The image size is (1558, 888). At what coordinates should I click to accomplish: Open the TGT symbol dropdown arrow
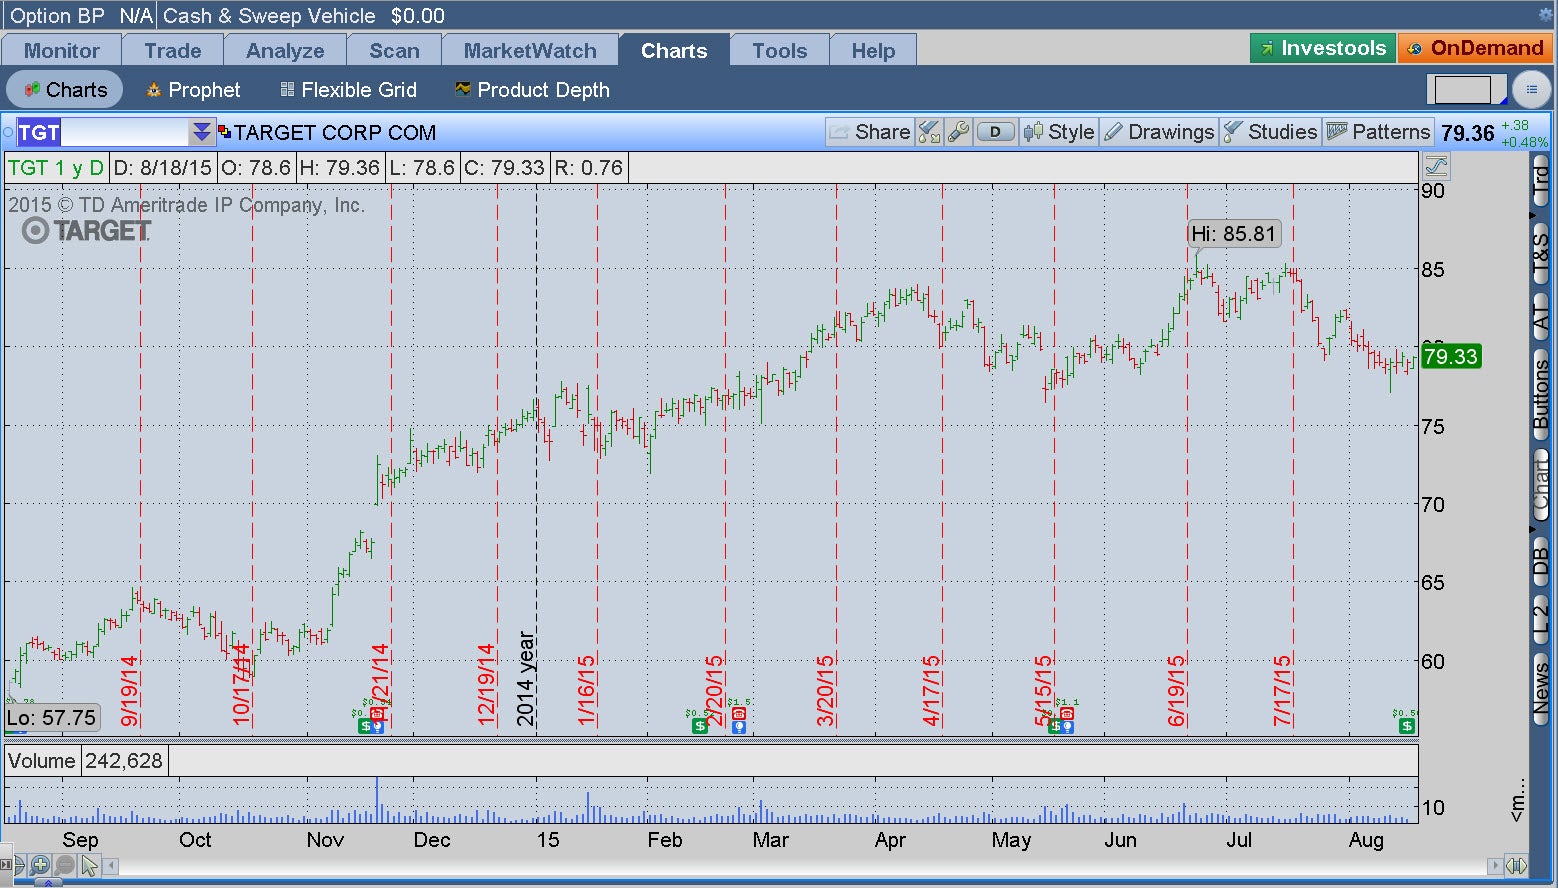[x=202, y=132]
